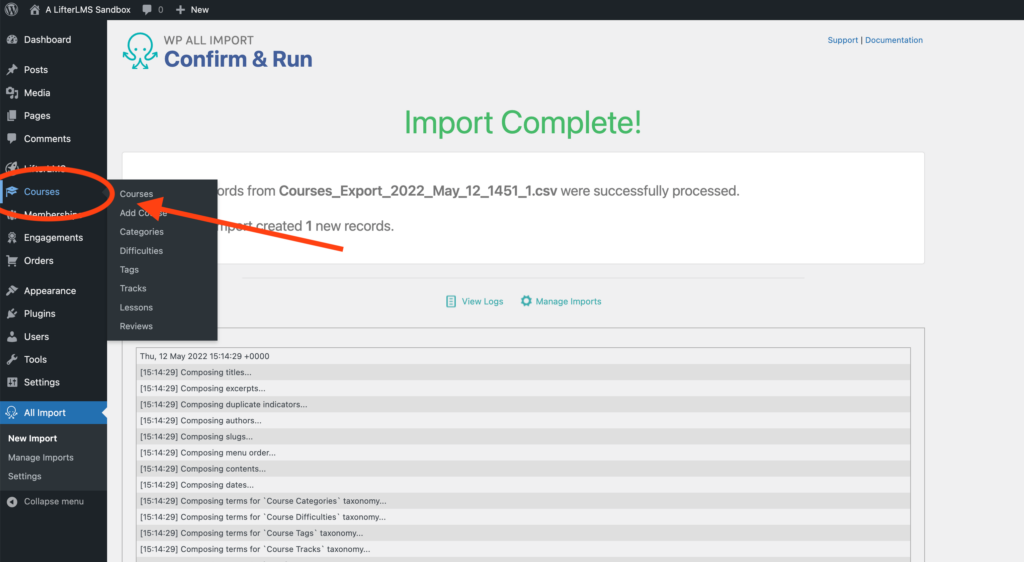Click the Manage Imports gear icon
The image size is (1024, 562).
(x=526, y=301)
